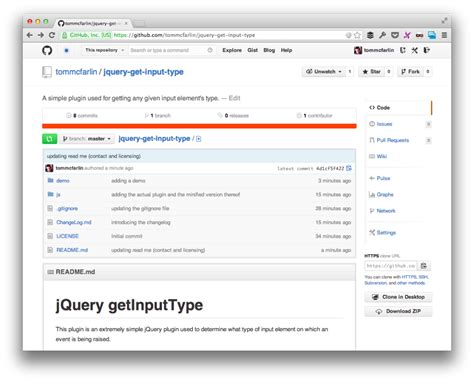
Task: Click the key extension icon in browser toolbar
Action: [382, 35]
